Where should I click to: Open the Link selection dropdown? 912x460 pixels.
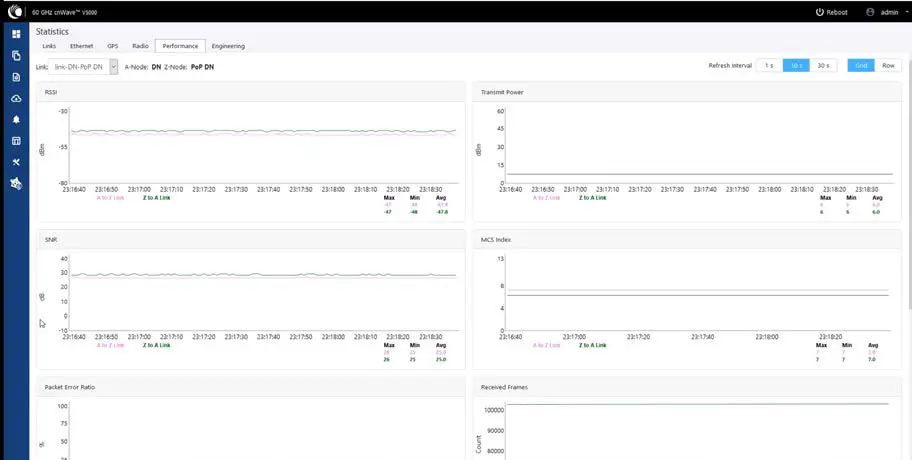pos(83,67)
